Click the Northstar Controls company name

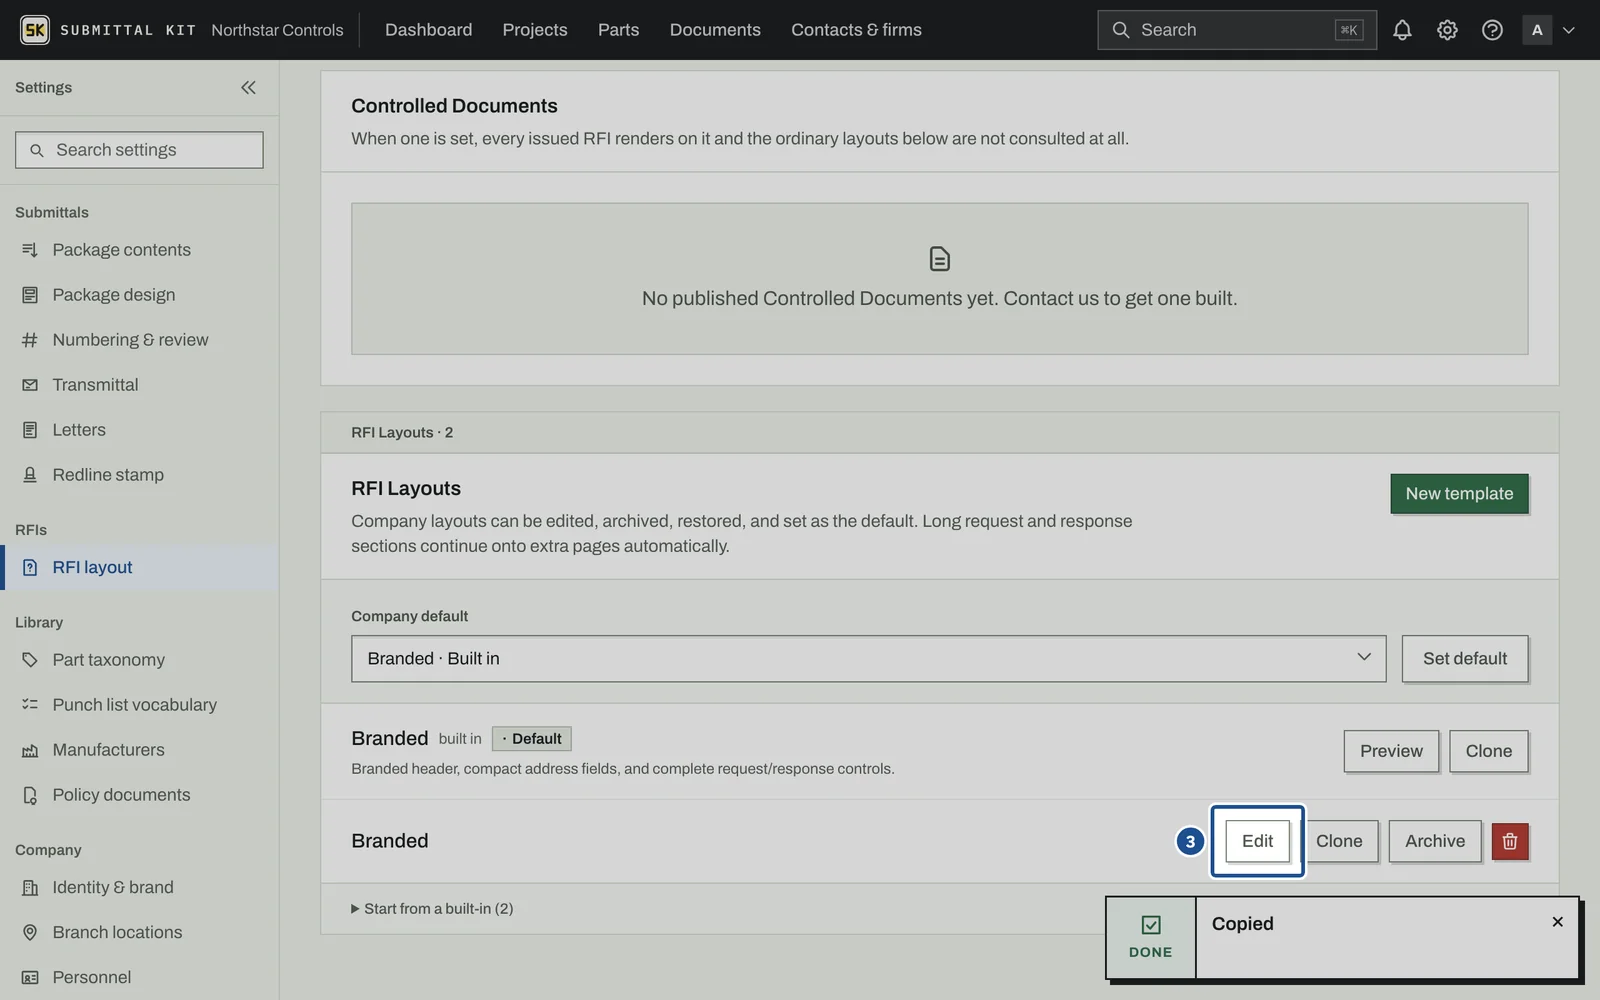coord(277,30)
